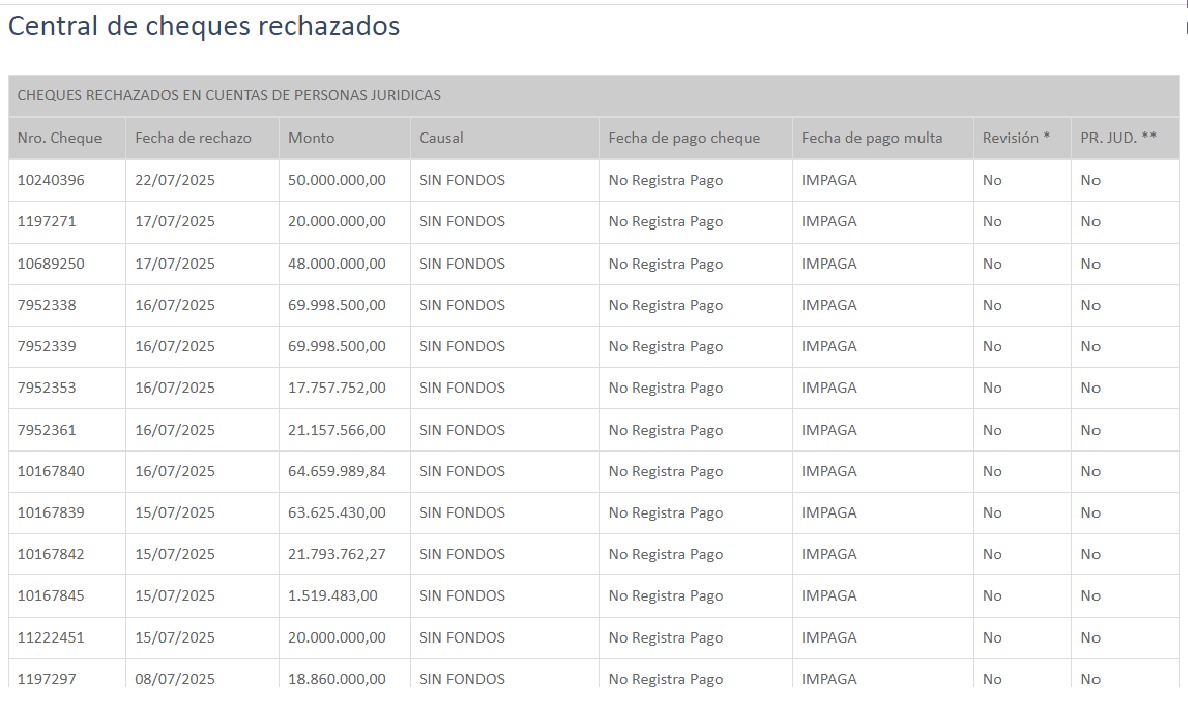Screen dimensions: 1188x728
Task: Select cheque number 7952338
Action: click(x=47, y=305)
